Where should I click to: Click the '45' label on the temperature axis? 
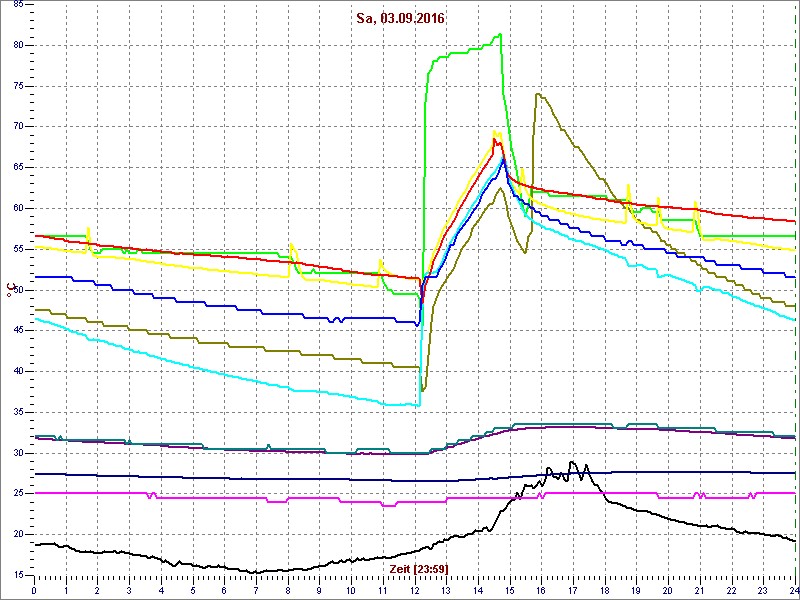[18, 331]
